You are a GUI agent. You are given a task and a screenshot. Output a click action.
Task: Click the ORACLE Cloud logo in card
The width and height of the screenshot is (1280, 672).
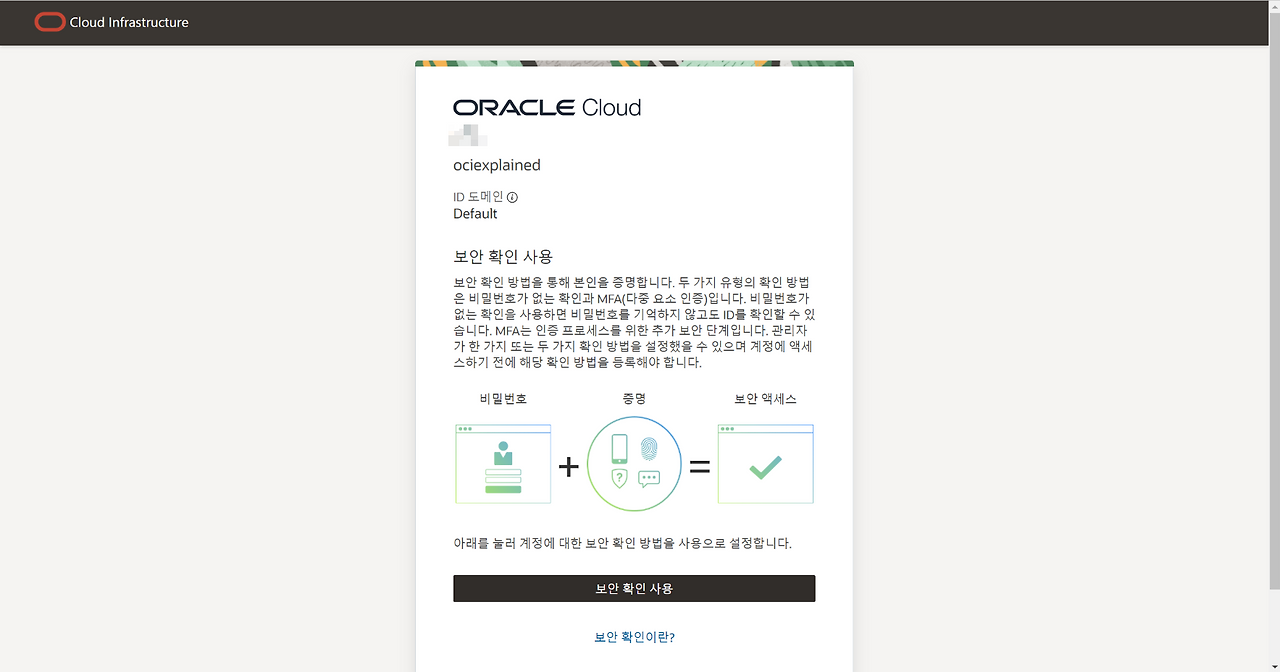pyautogui.click(x=547, y=108)
